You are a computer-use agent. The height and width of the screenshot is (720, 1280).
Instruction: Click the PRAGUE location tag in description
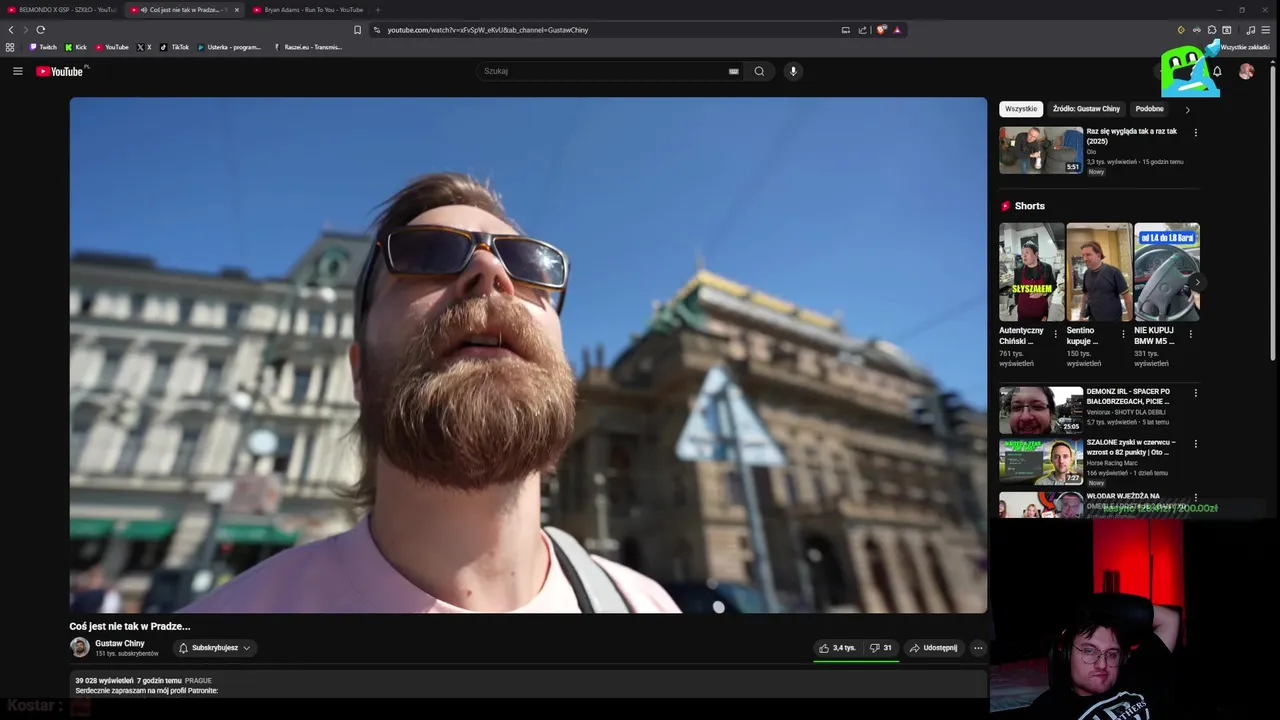click(198, 681)
